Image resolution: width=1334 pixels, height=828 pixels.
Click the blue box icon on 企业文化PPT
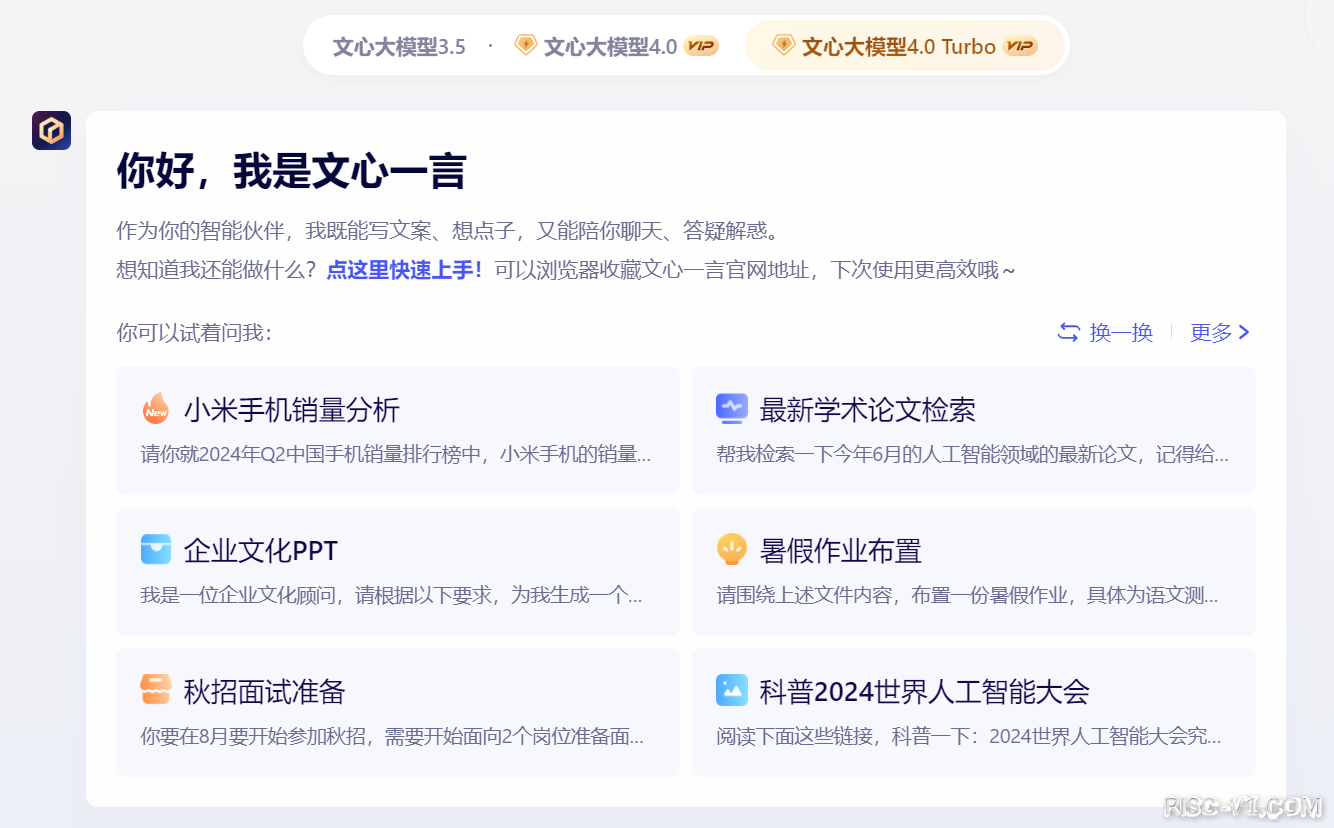pyautogui.click(x=156, y=549)
